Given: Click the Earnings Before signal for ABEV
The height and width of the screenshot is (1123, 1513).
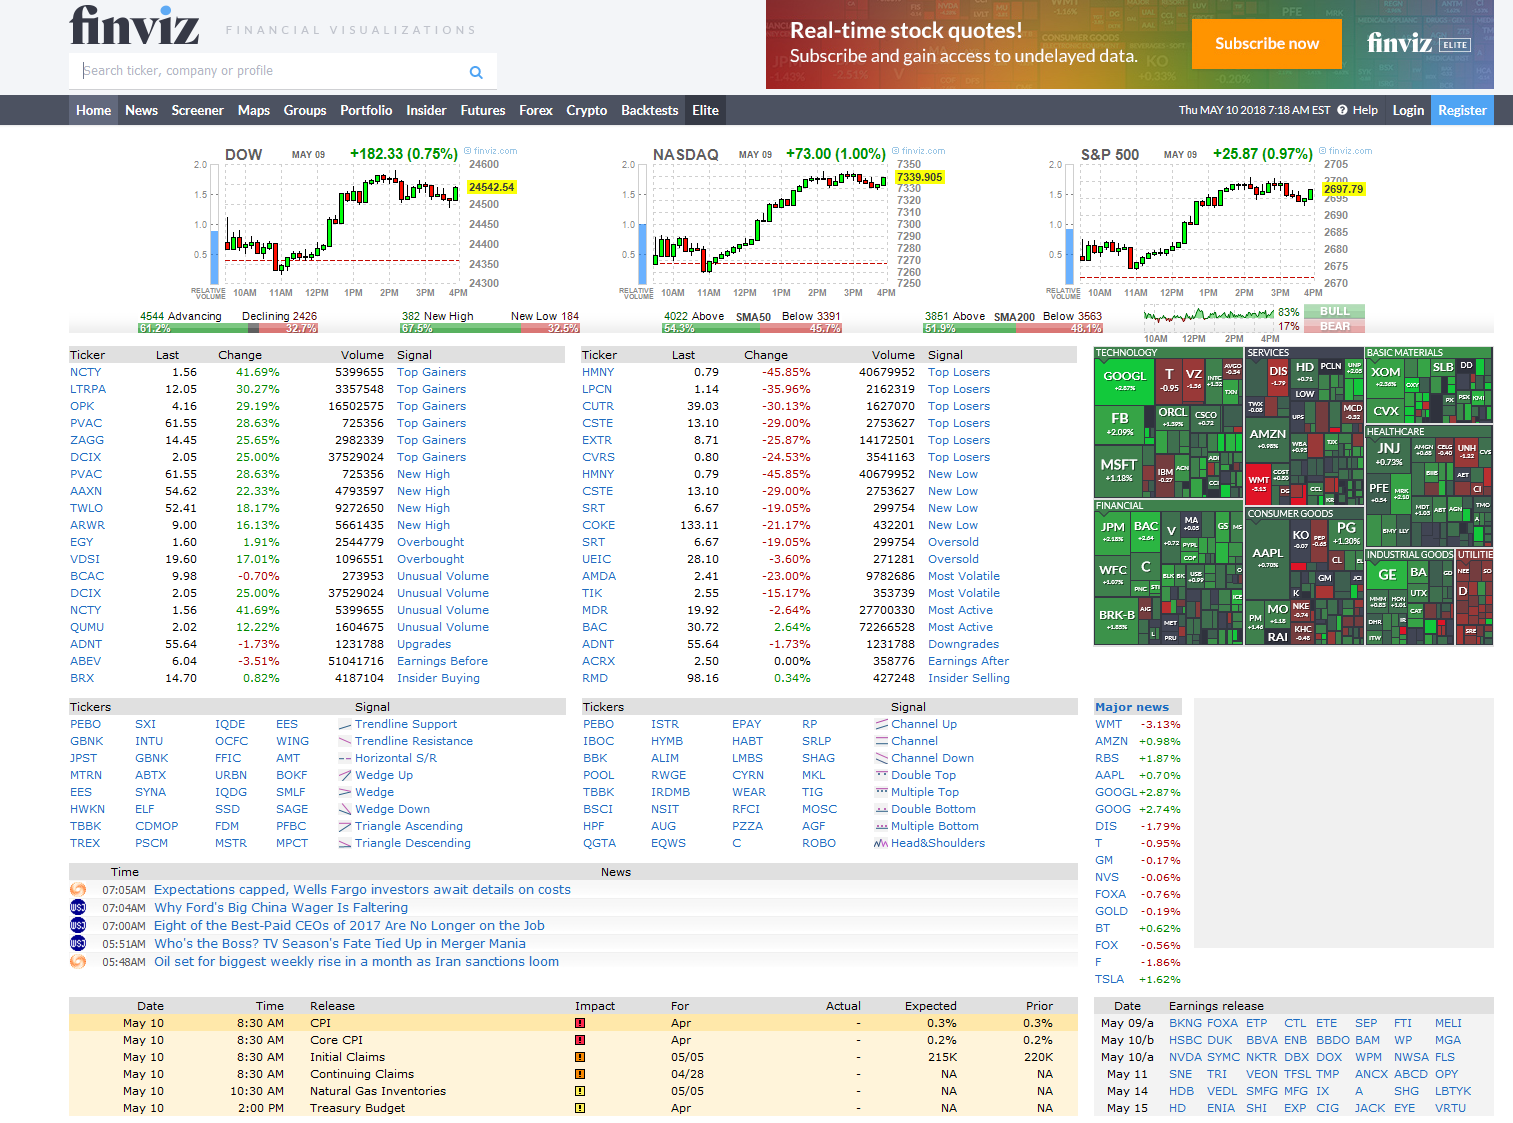Looking at the screenshot, I should coord(442,661).
